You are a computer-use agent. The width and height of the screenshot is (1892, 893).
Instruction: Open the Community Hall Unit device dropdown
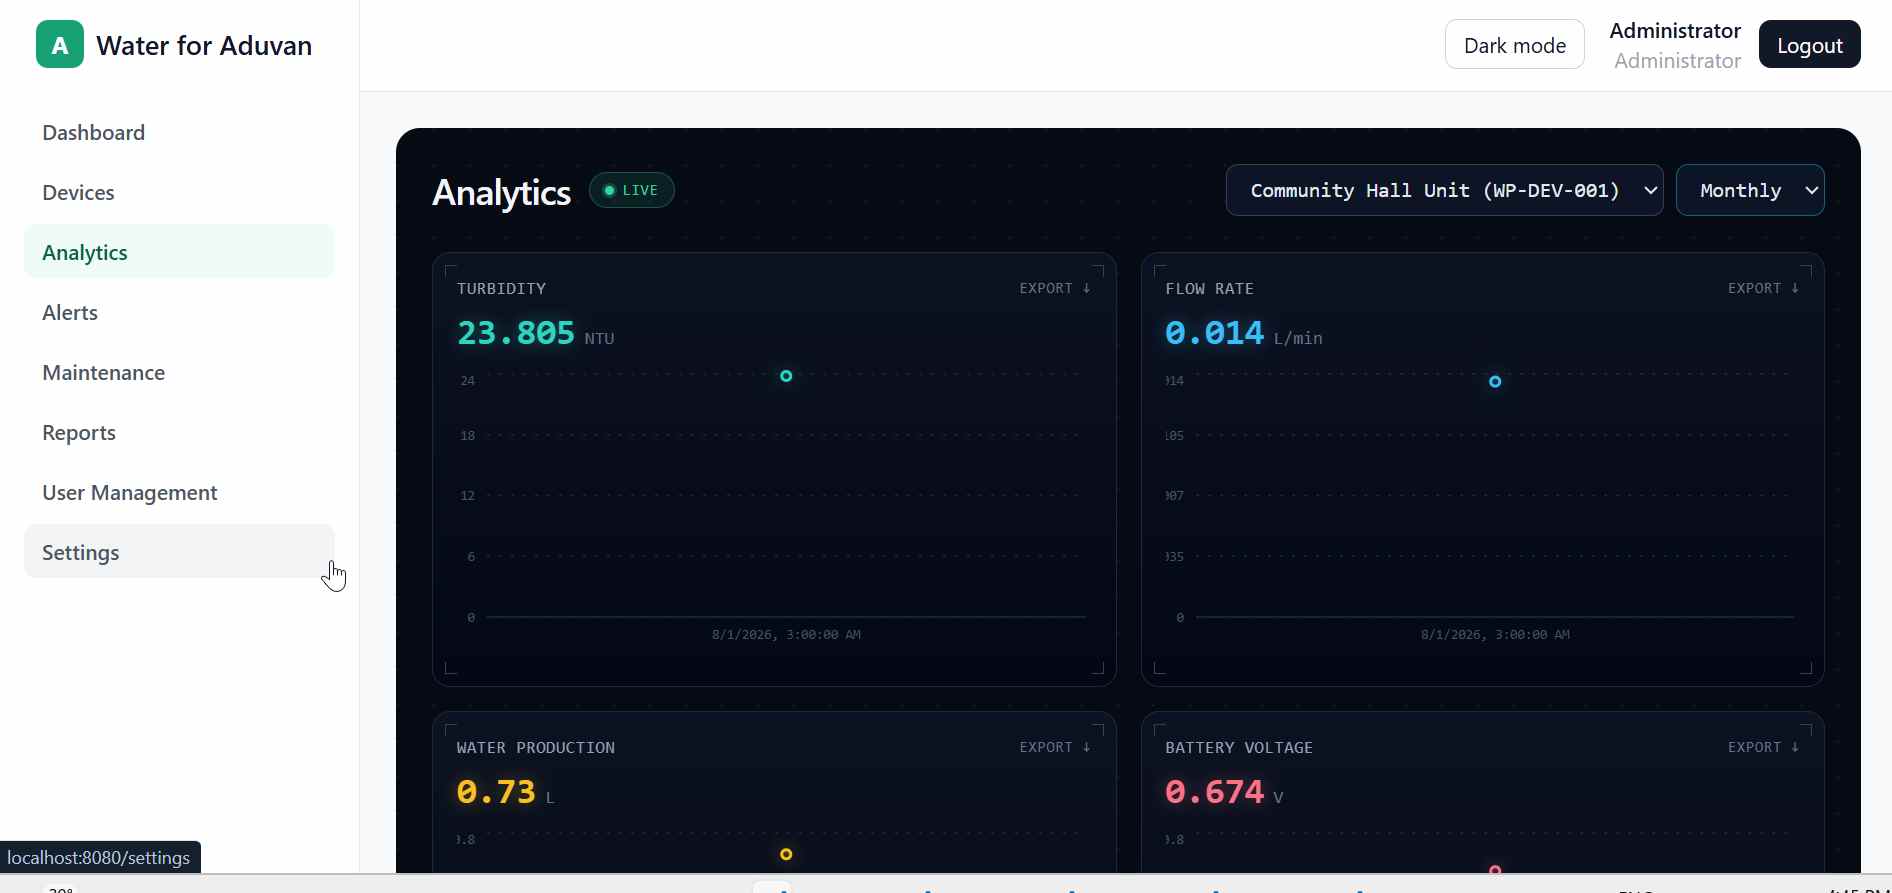(1444, 190)
